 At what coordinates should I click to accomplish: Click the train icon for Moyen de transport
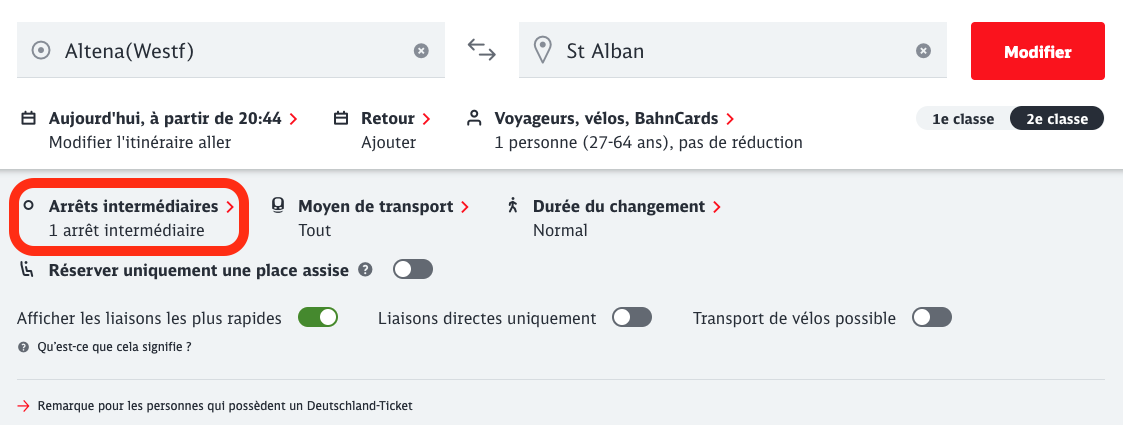tap(279, 206)
